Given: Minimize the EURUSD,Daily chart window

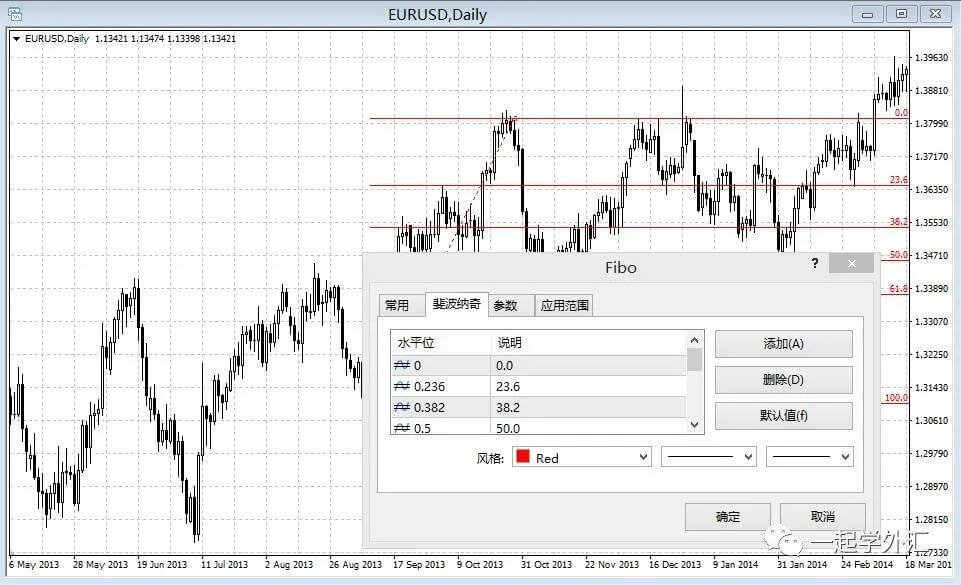Looking at the screenshot, I should click(x=867, y=14).
